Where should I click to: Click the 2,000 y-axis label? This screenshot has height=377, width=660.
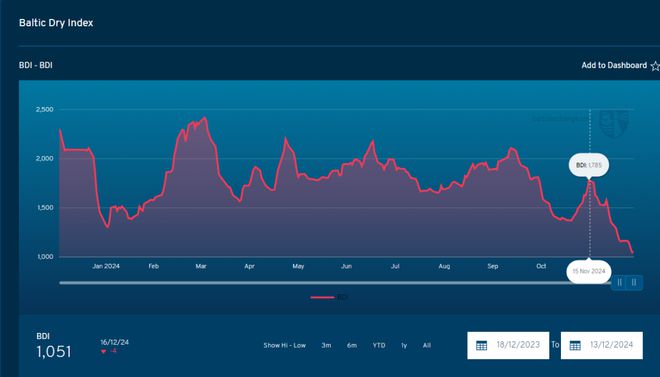click(x=45, y=159)
